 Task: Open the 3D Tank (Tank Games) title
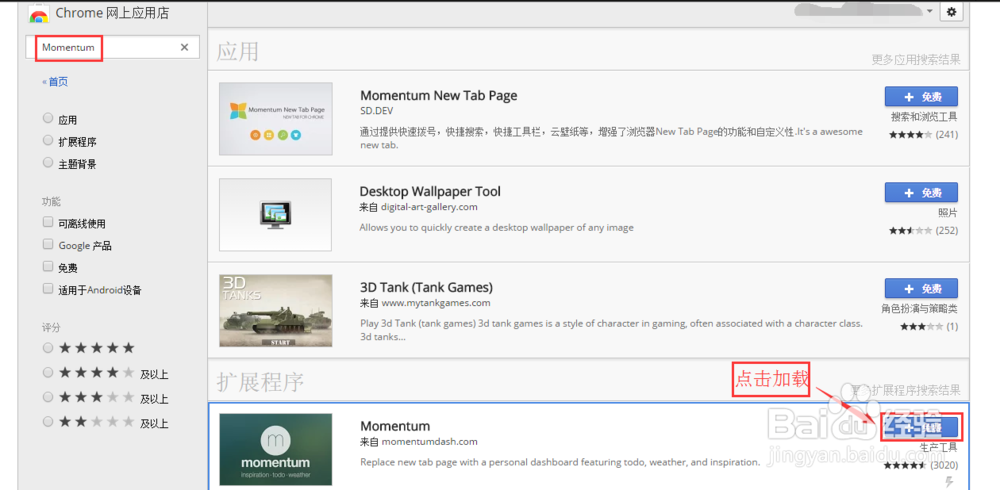point(426,287)
